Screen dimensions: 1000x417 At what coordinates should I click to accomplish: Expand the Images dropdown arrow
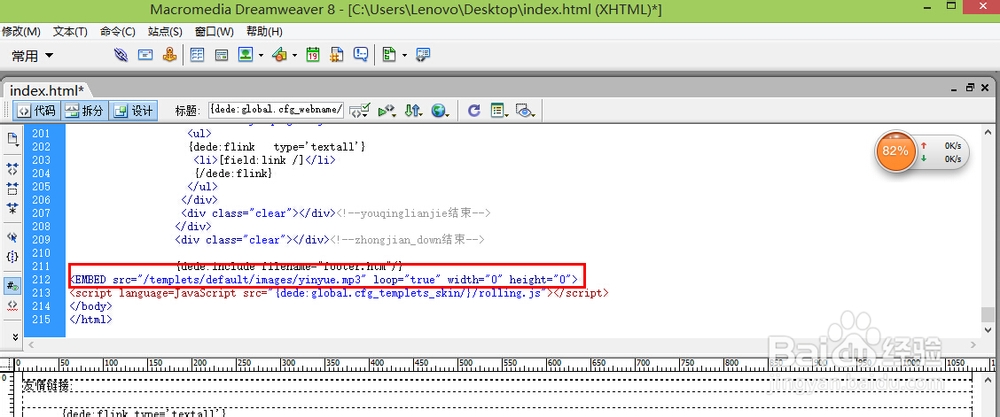[261, 56]
